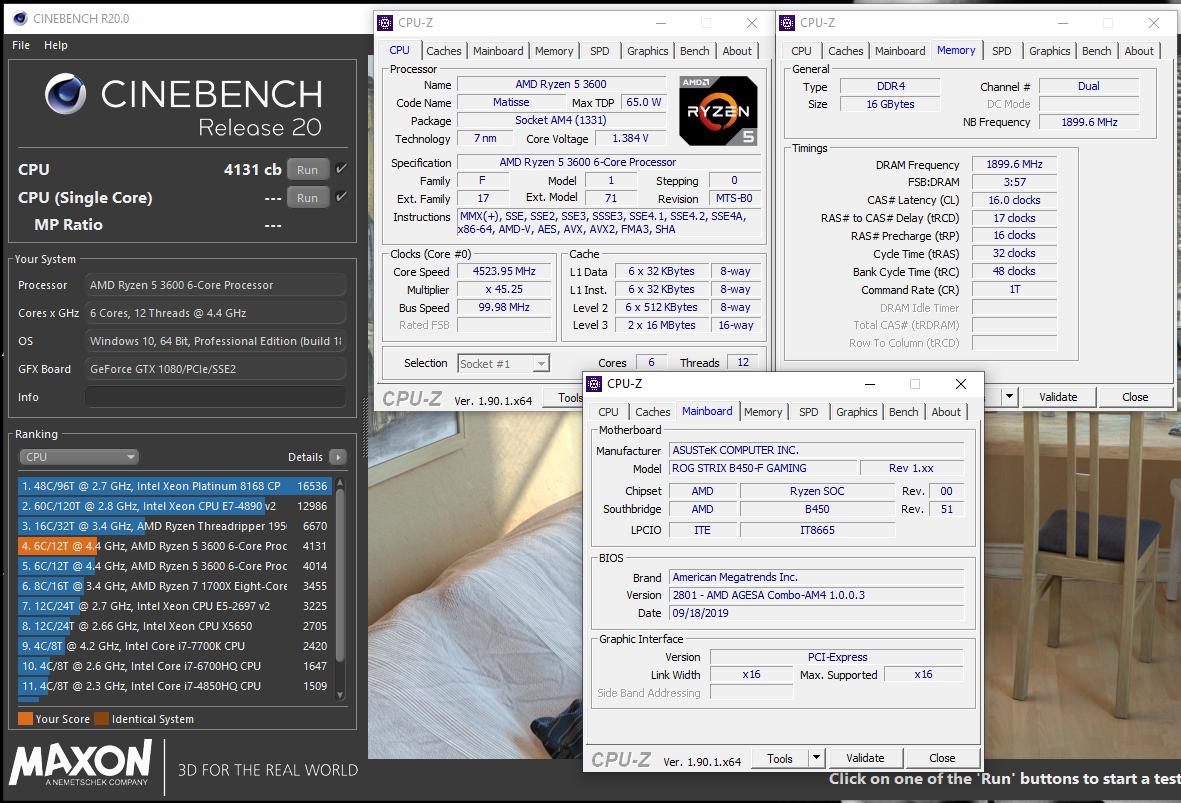This screenshot has height=803, width=1181.
Task: Click Validate in the Mainboard window
Action: tap(865, 758)
